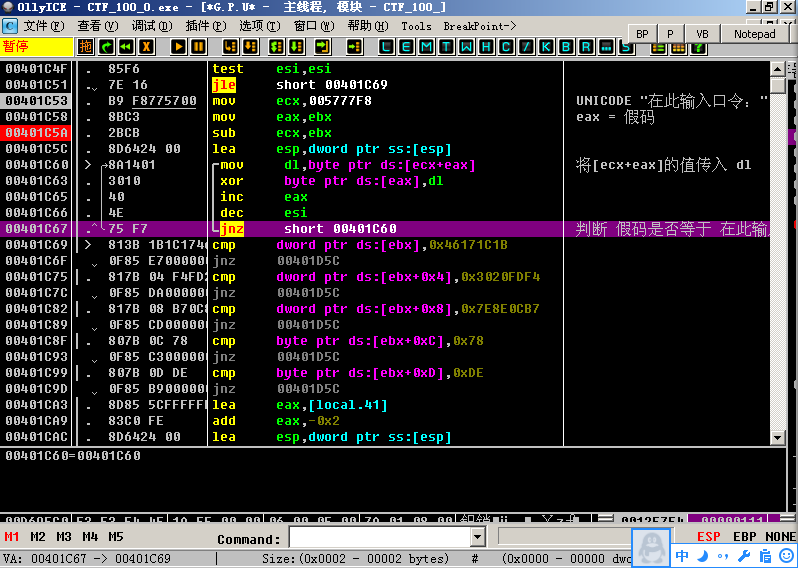Select the NONE register mode
Screen dimensions: 798x568
pyautogui.click(x=779, y=537)
